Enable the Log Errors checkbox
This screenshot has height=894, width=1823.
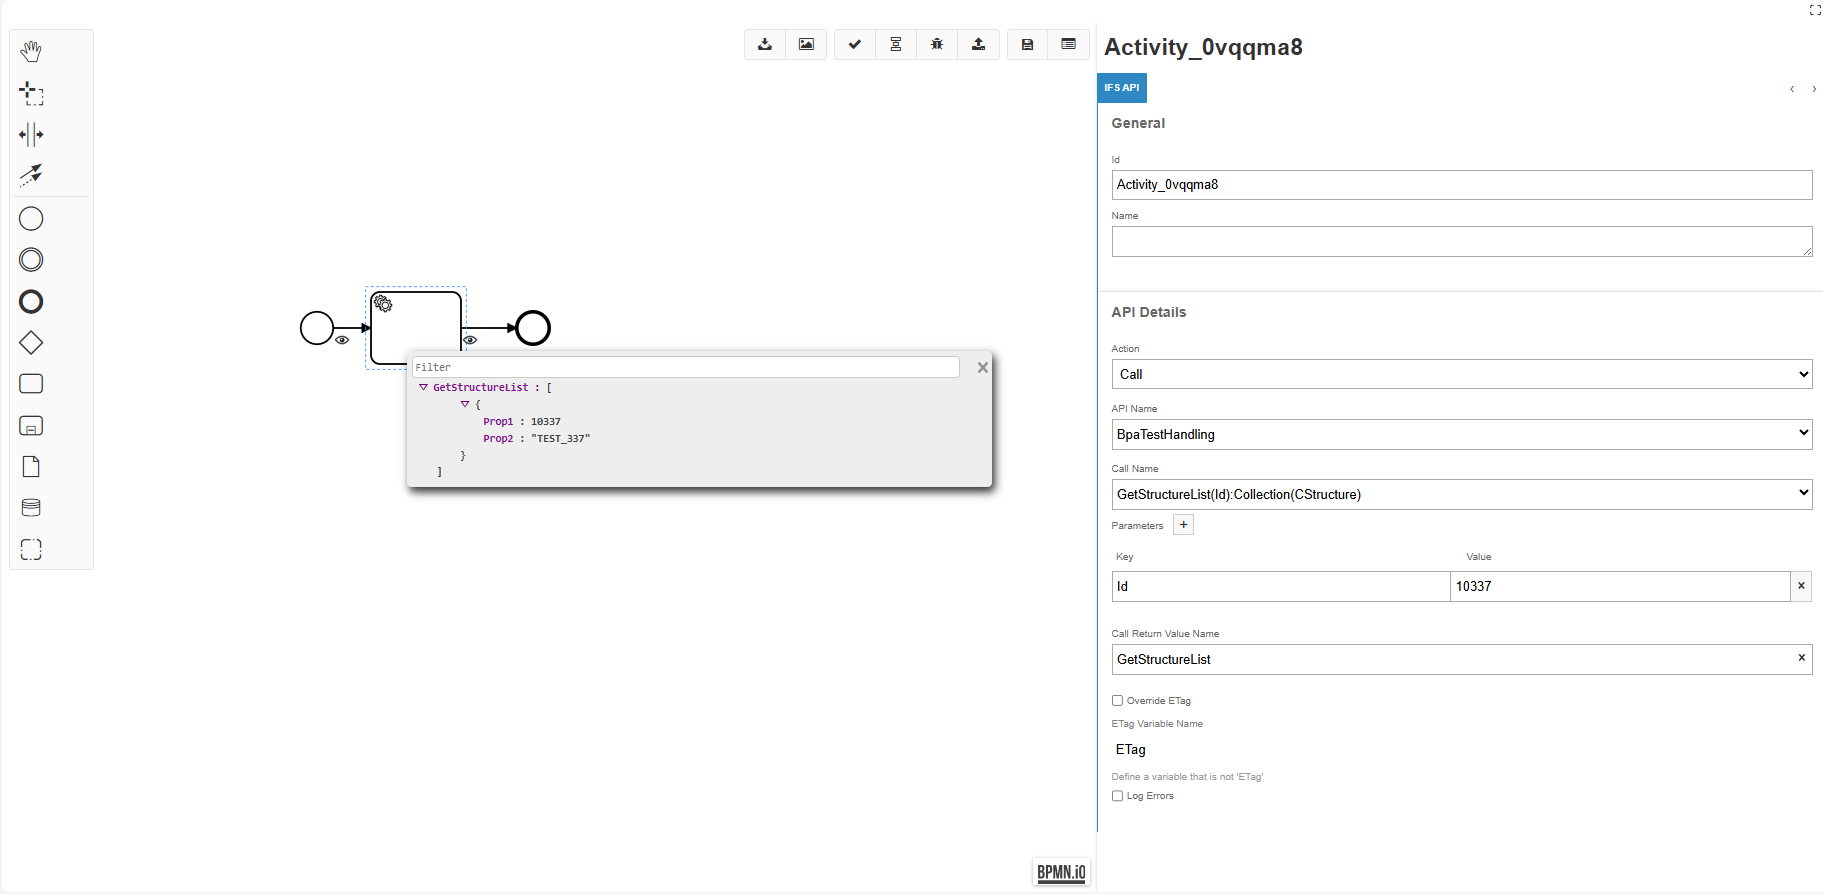[1117, 796]
